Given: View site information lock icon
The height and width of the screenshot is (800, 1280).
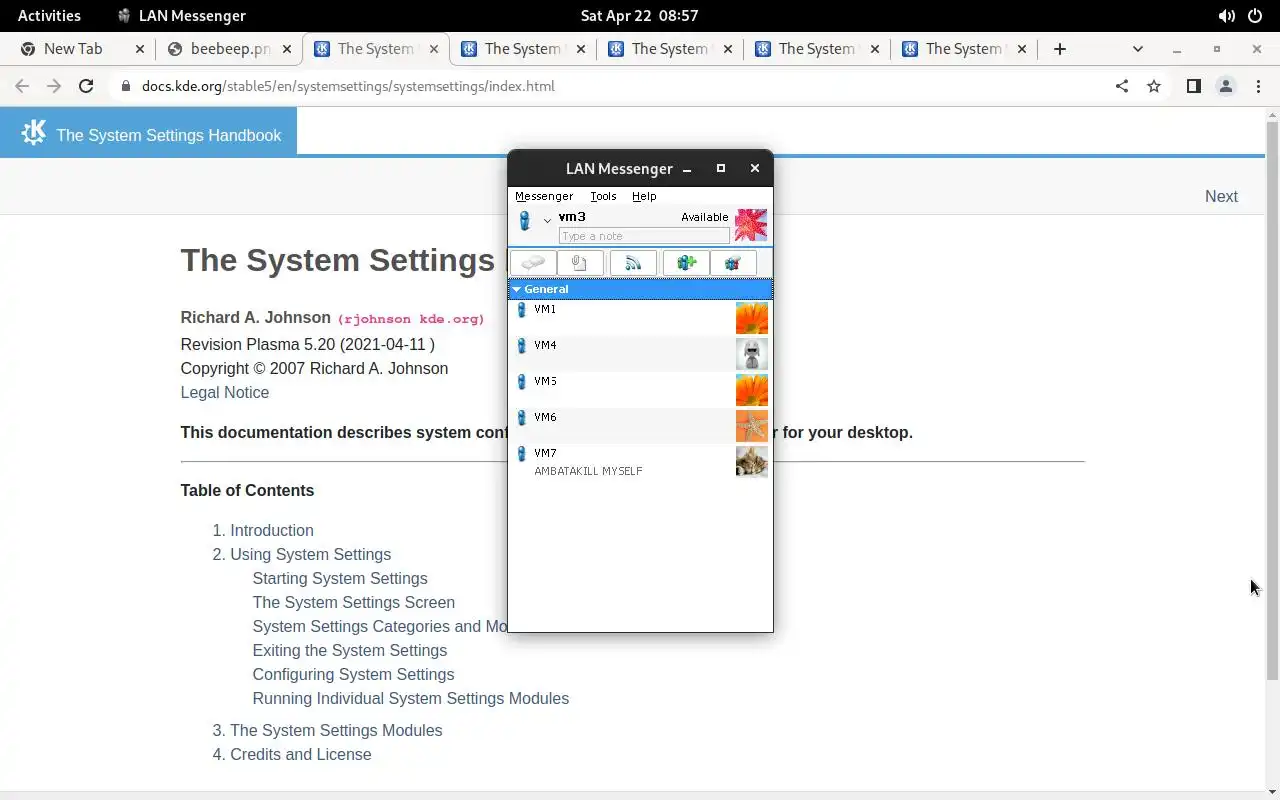Looking at the screenshot, I should coord(125,86).
